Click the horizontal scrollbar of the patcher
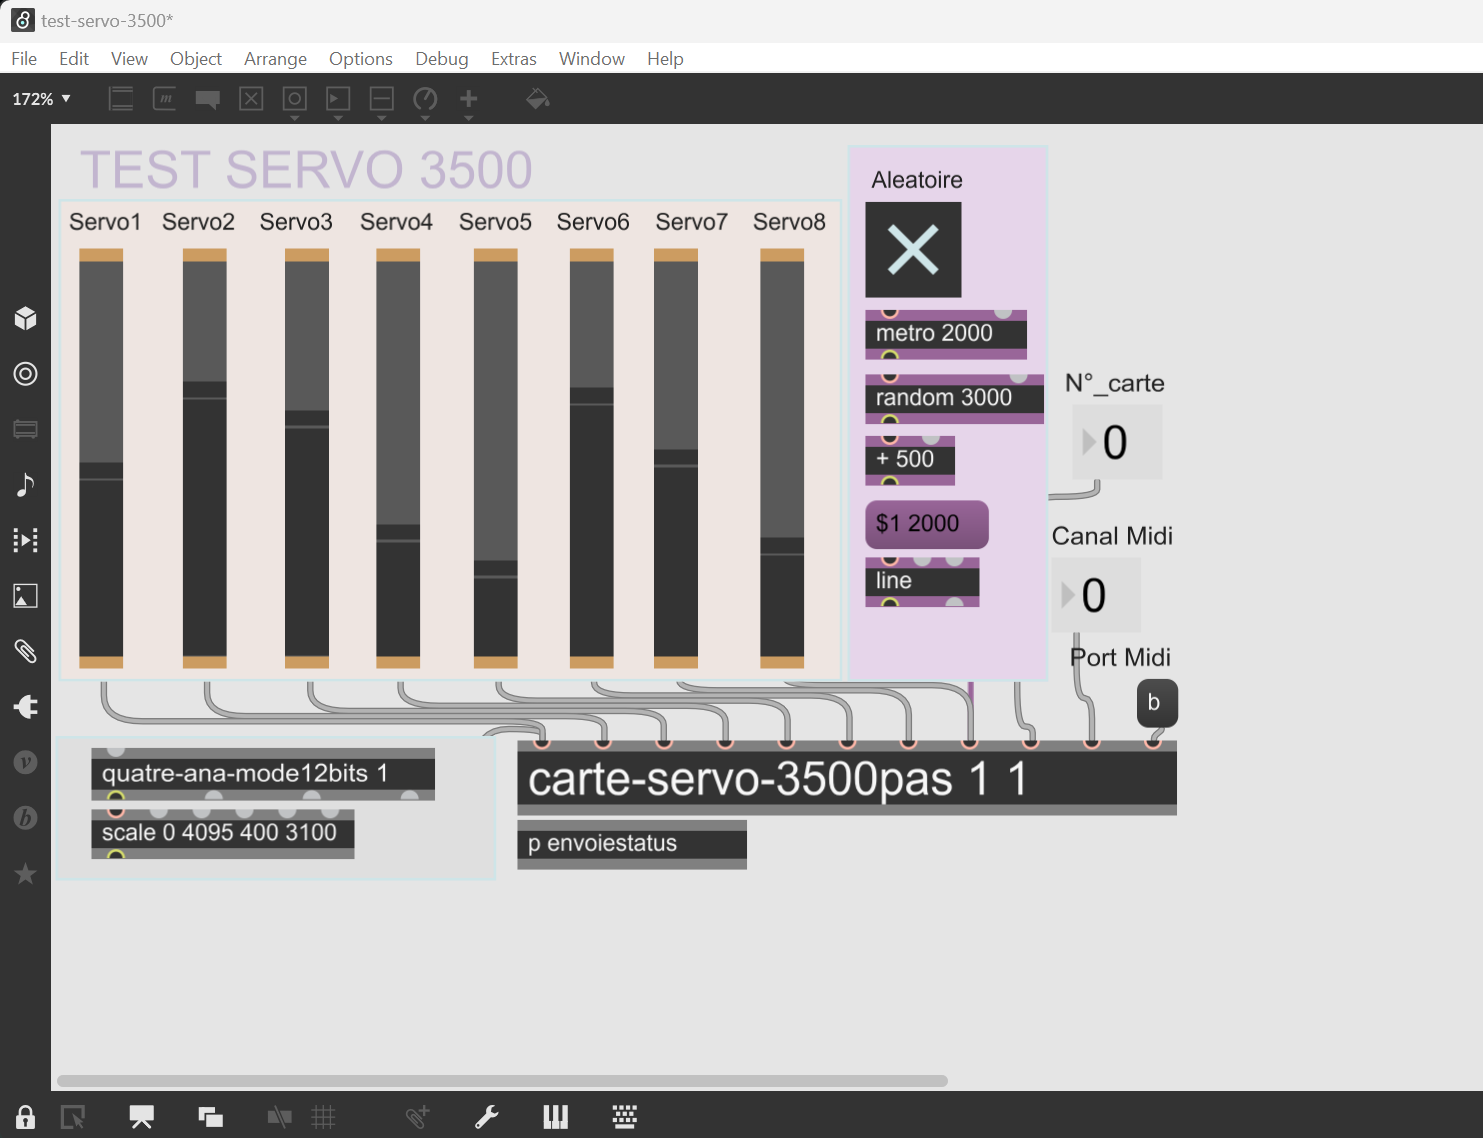The width and height of the screenshot is (1483, 1138). coord(502,1081)
